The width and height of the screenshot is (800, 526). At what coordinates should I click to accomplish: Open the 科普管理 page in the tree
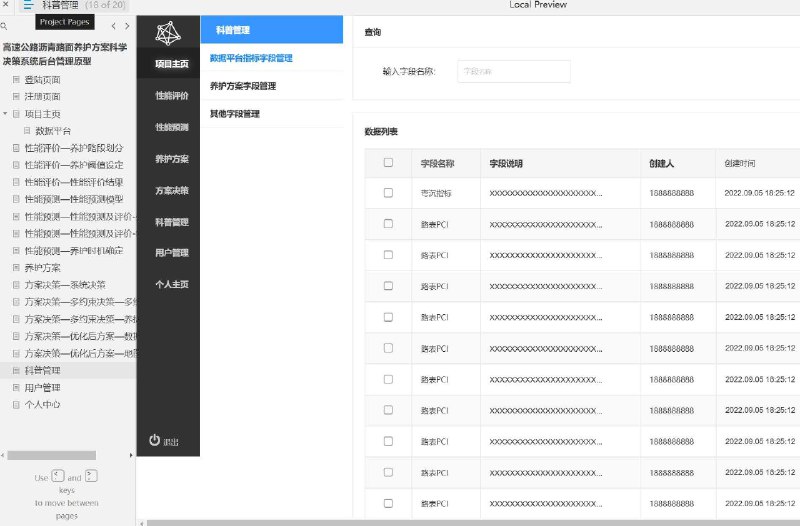click(42, 370)
